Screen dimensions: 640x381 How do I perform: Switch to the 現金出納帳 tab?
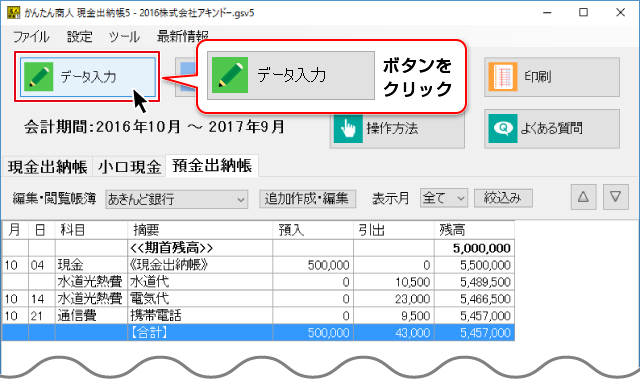47,167
